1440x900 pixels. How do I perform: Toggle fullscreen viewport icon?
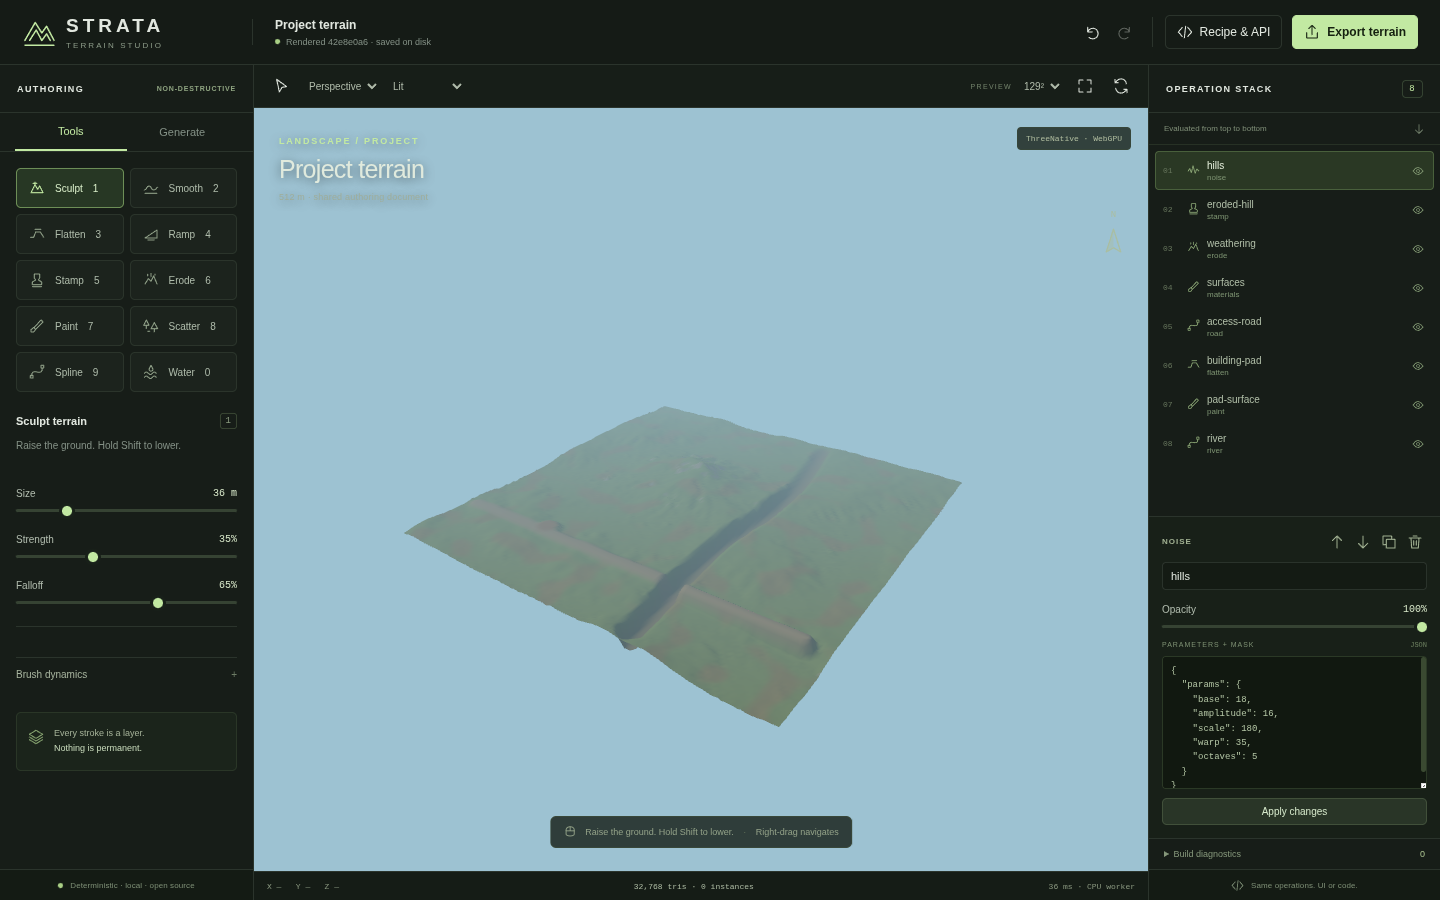[x=1085, y=86]
